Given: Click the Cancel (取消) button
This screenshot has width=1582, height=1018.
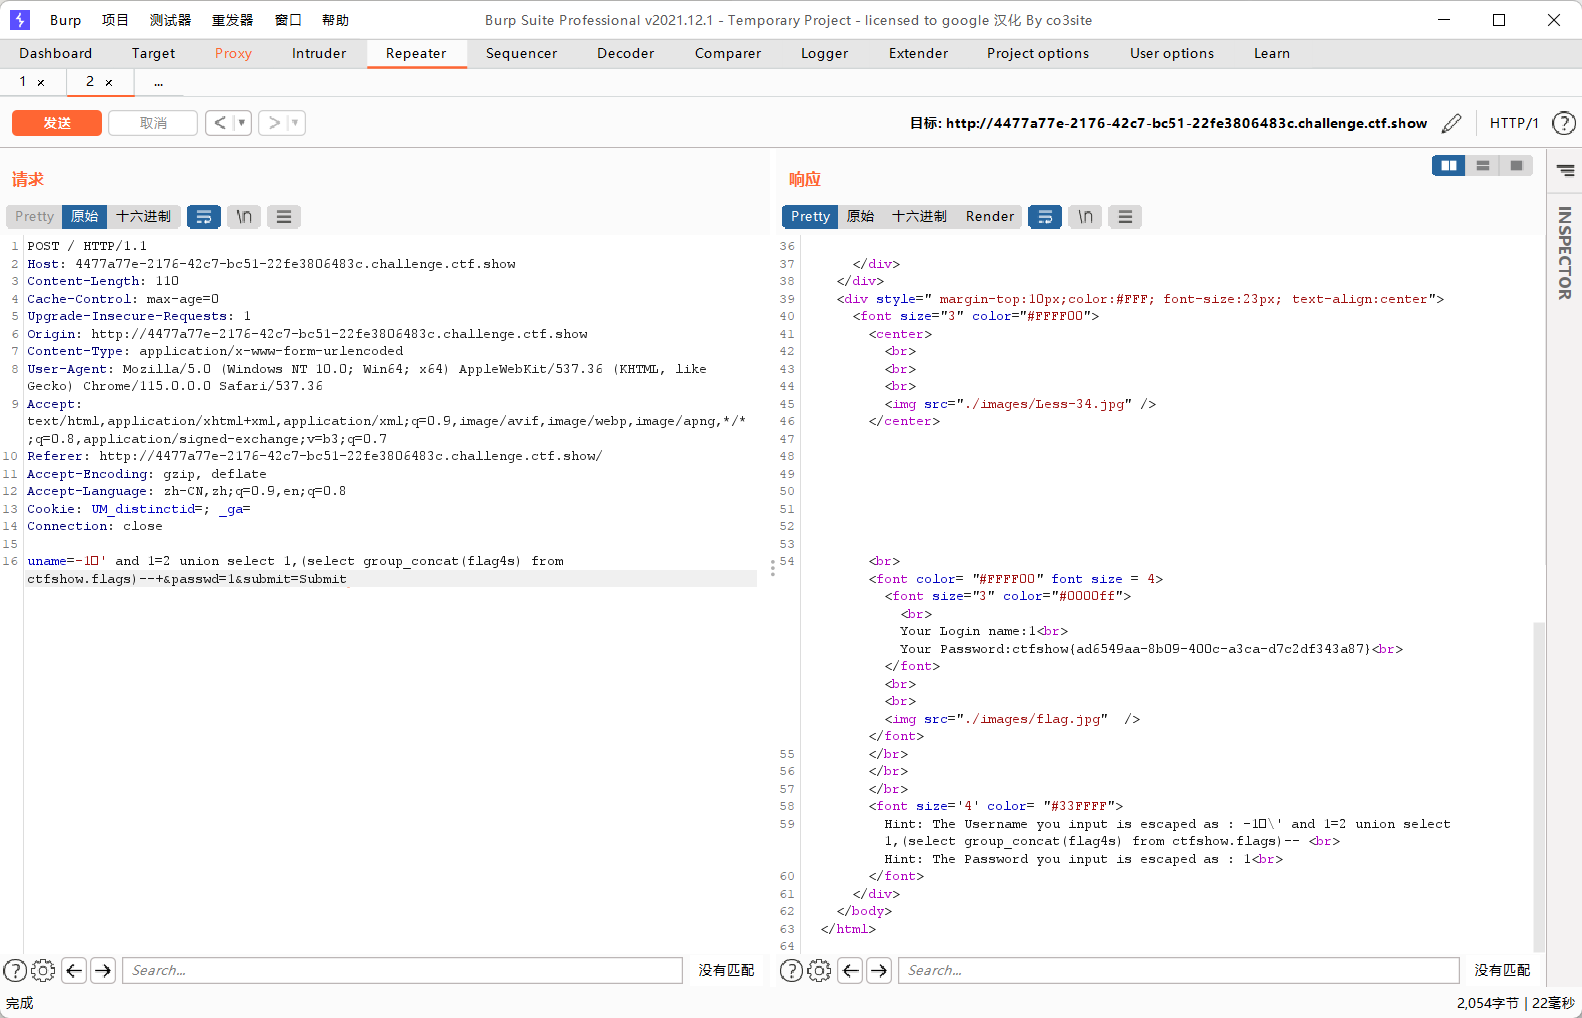Looking at the screenshot, I should 153,123.
